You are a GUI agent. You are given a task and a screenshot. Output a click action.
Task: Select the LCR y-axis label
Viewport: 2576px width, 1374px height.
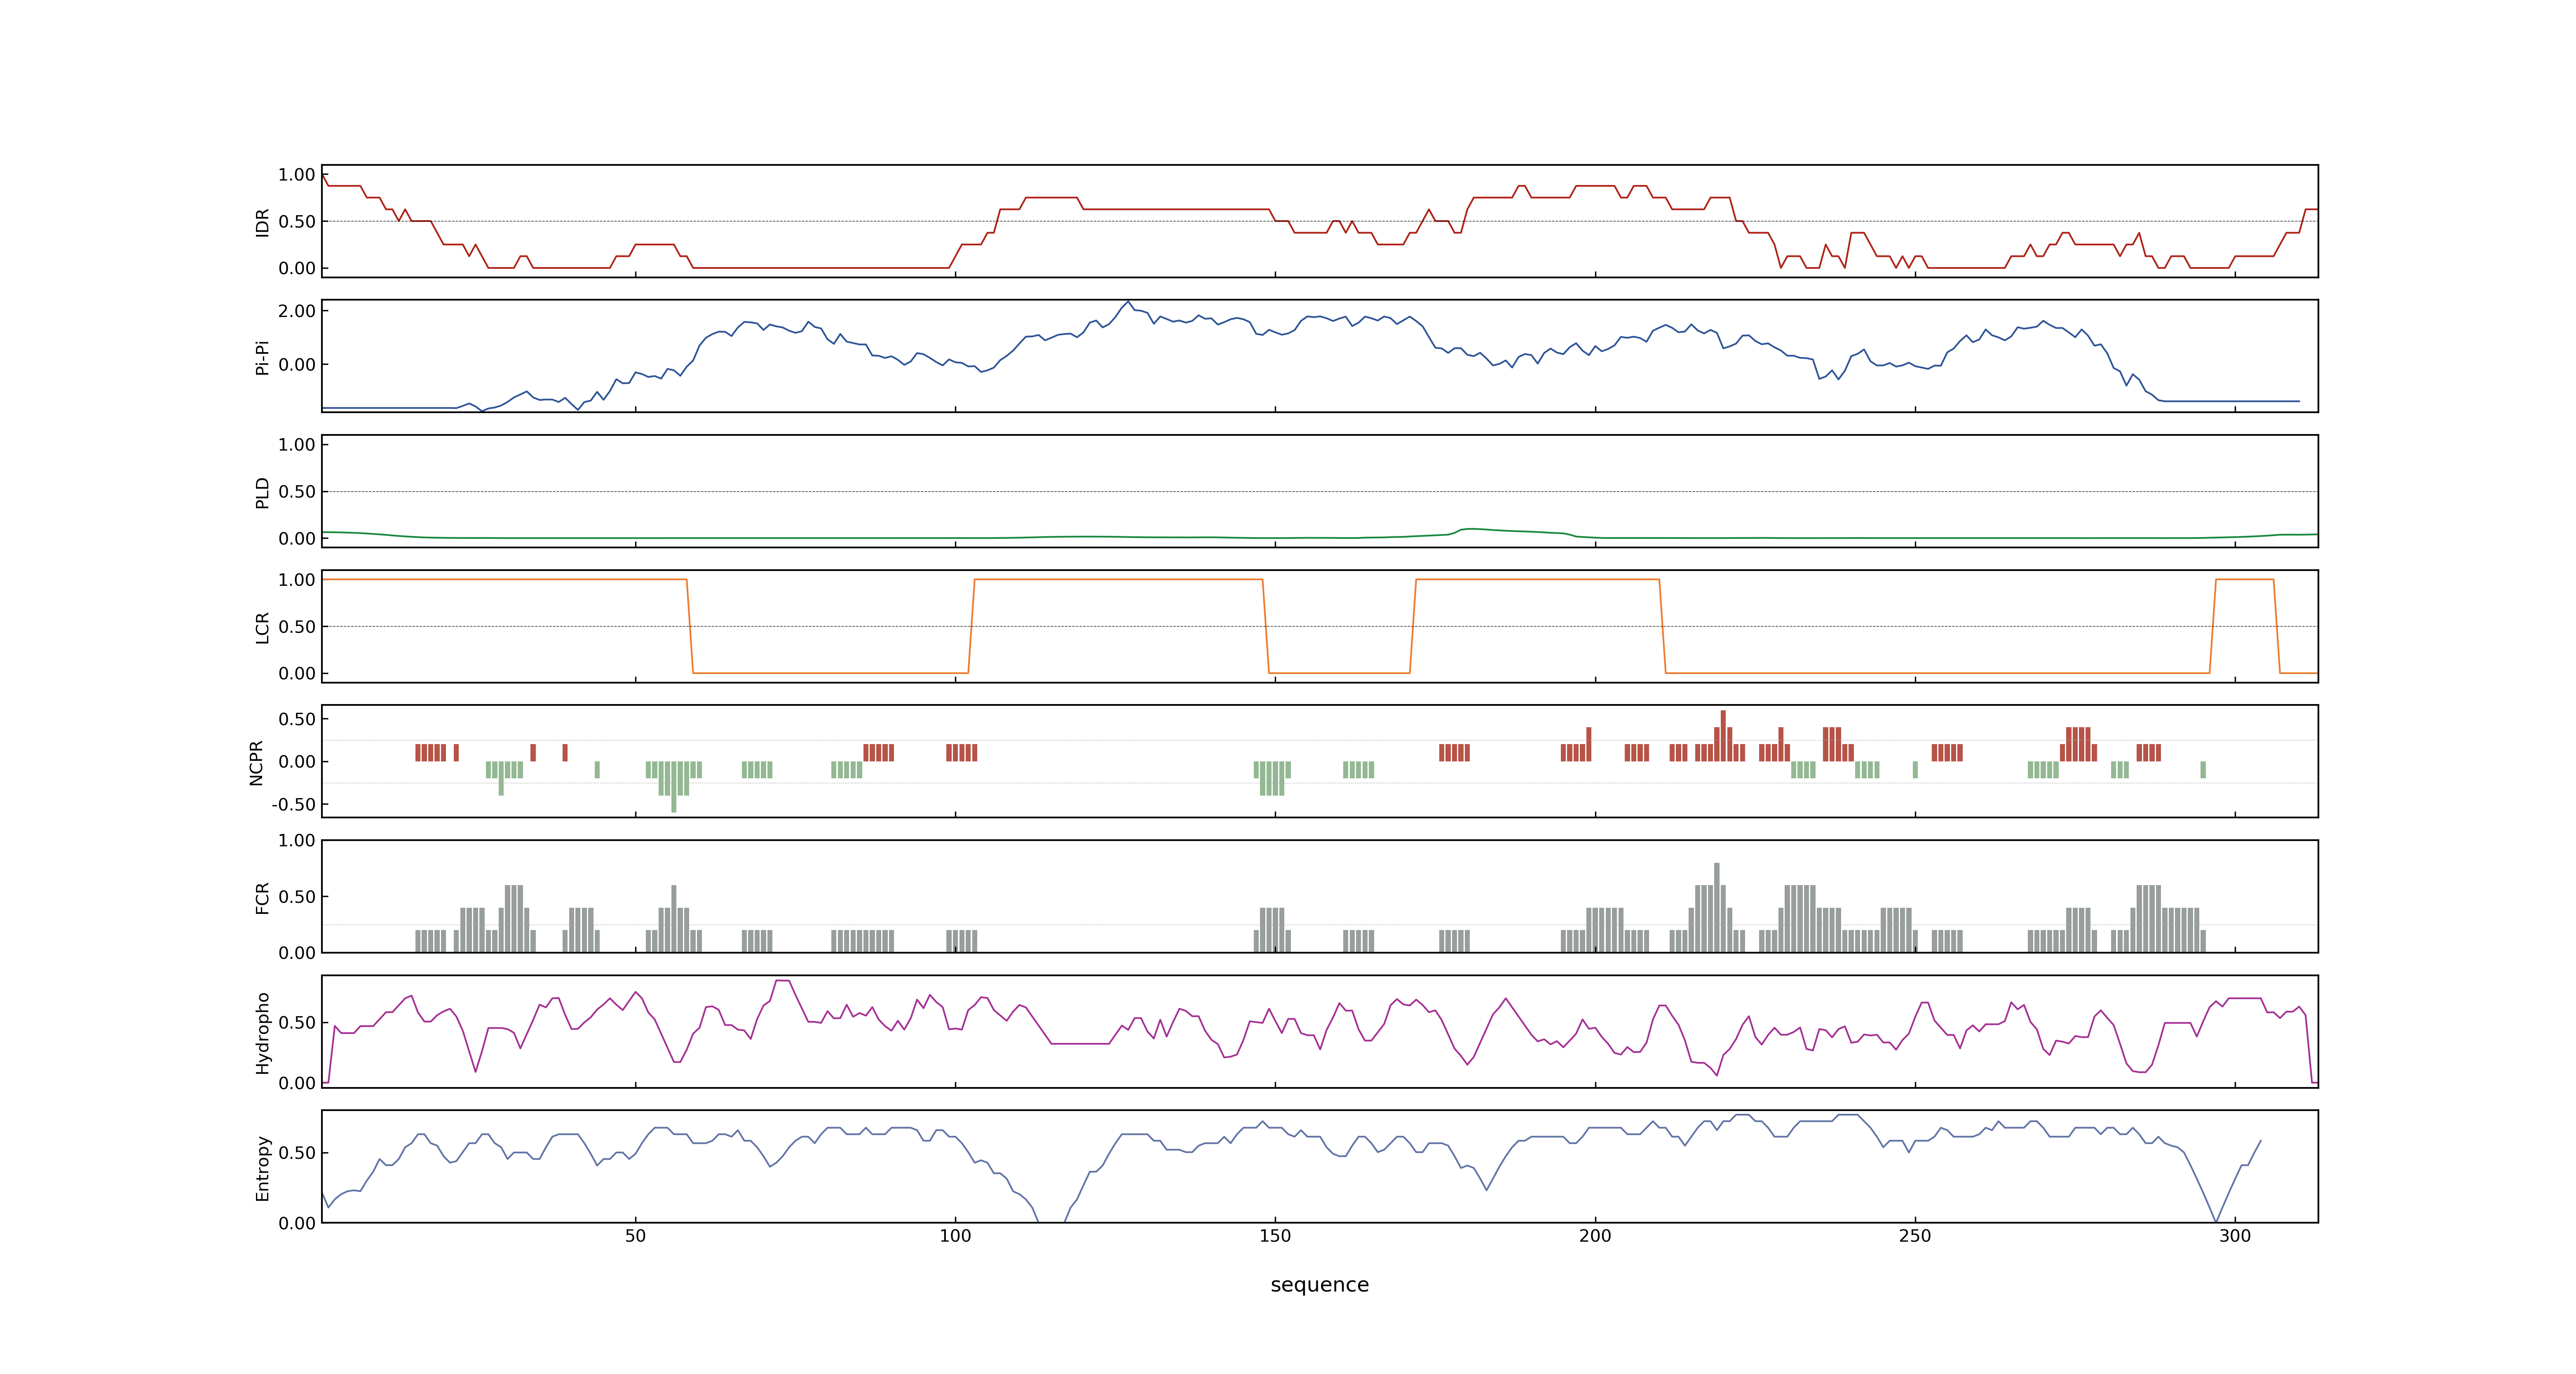coord(262,627)
